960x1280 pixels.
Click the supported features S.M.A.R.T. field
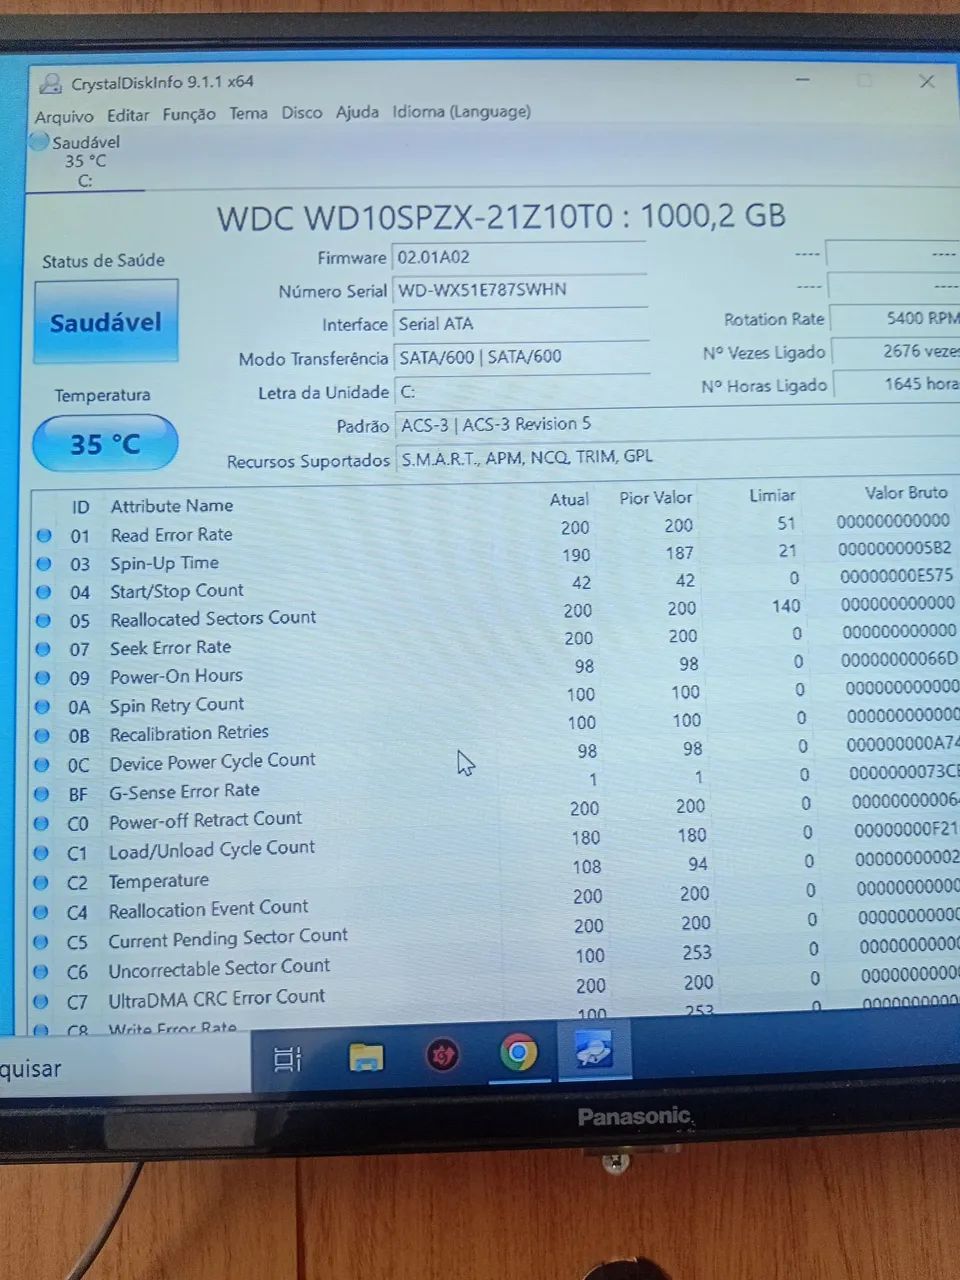(678, 457)
